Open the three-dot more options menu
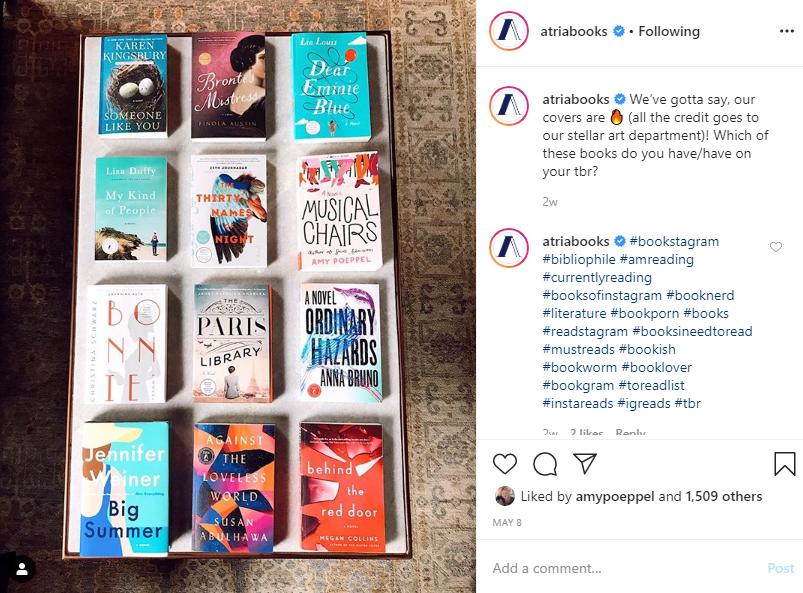 pos(786,31)
